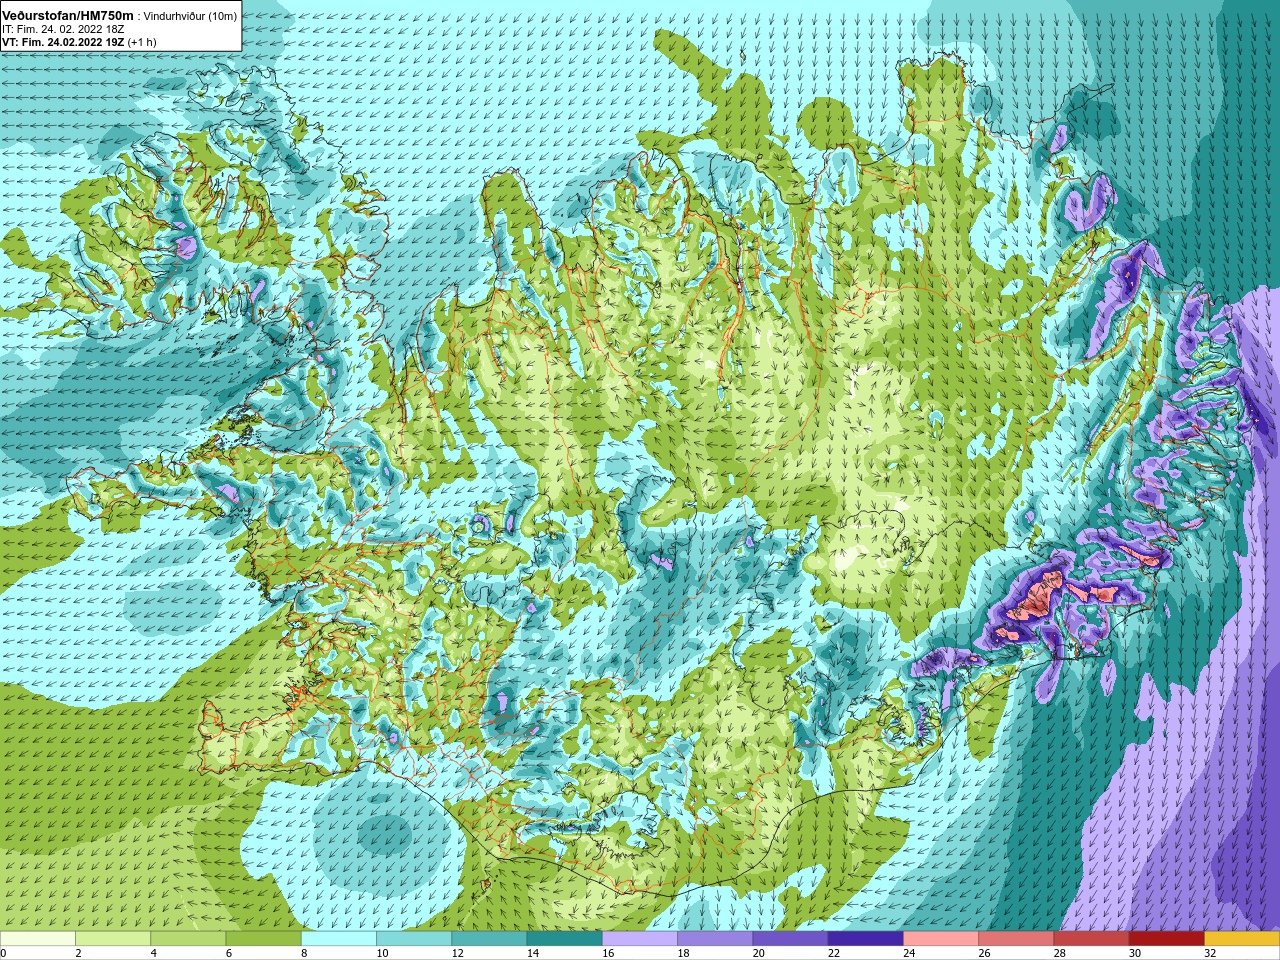Screen dimensions: 1280x960
Task: Click the legend value label '4'
Action: [x=154, y=953]
